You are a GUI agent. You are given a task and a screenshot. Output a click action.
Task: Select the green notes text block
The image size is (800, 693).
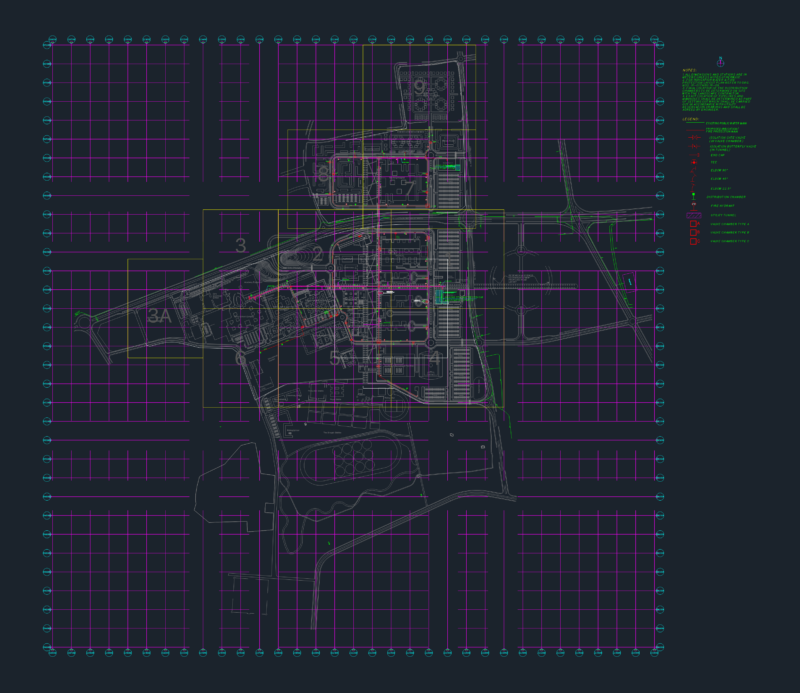click(716, 92)
